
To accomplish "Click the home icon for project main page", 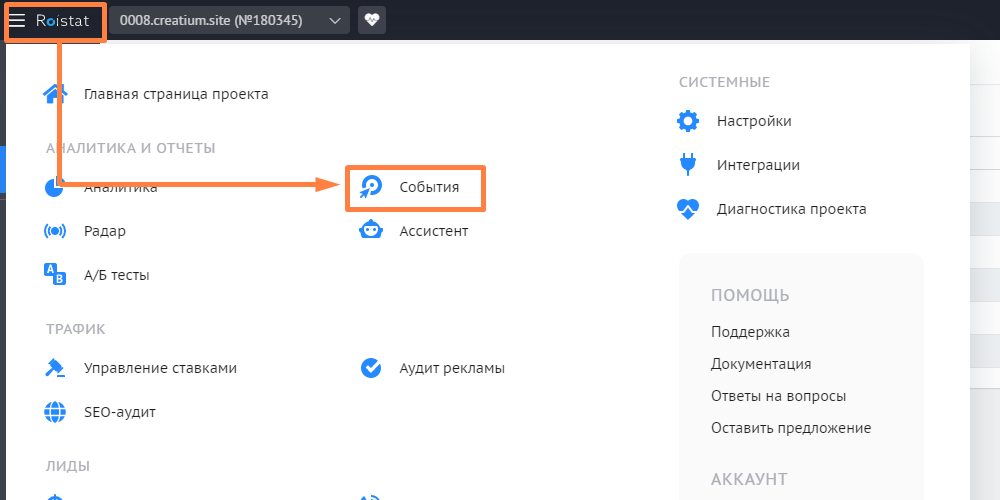I will pos(55,94).
